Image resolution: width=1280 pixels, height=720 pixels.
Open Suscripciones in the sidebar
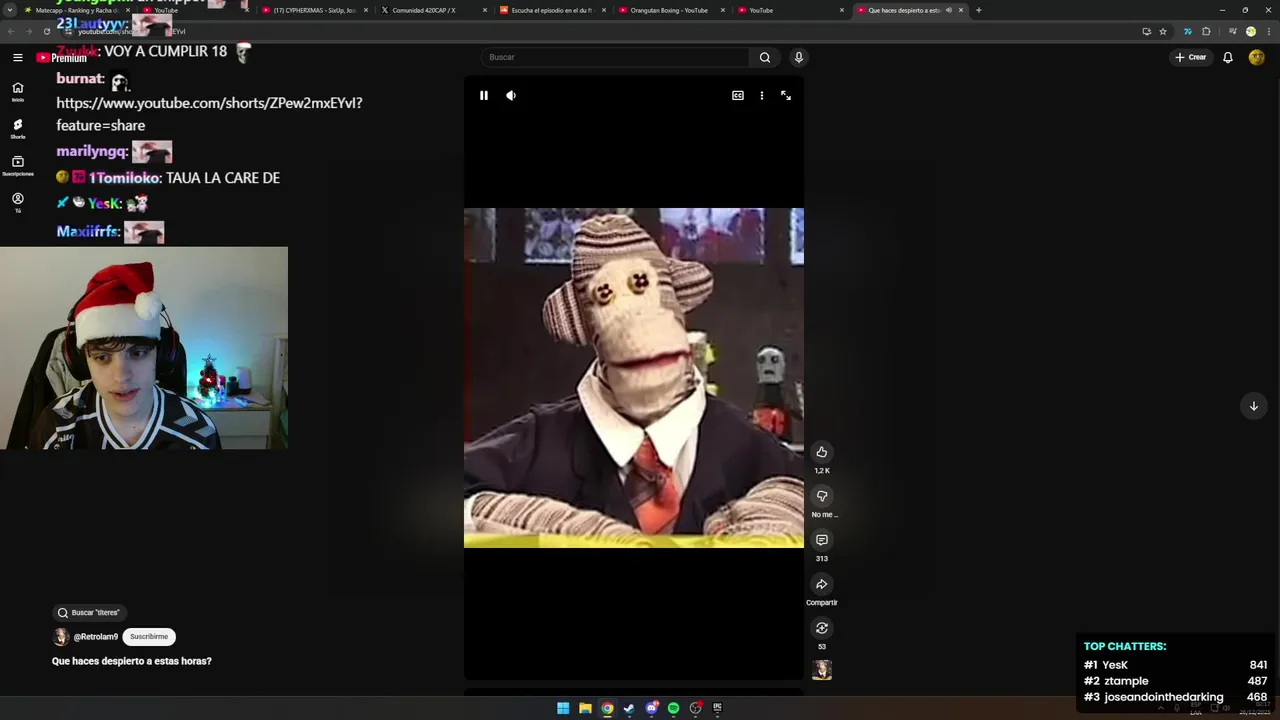click(x=18, y=165)
